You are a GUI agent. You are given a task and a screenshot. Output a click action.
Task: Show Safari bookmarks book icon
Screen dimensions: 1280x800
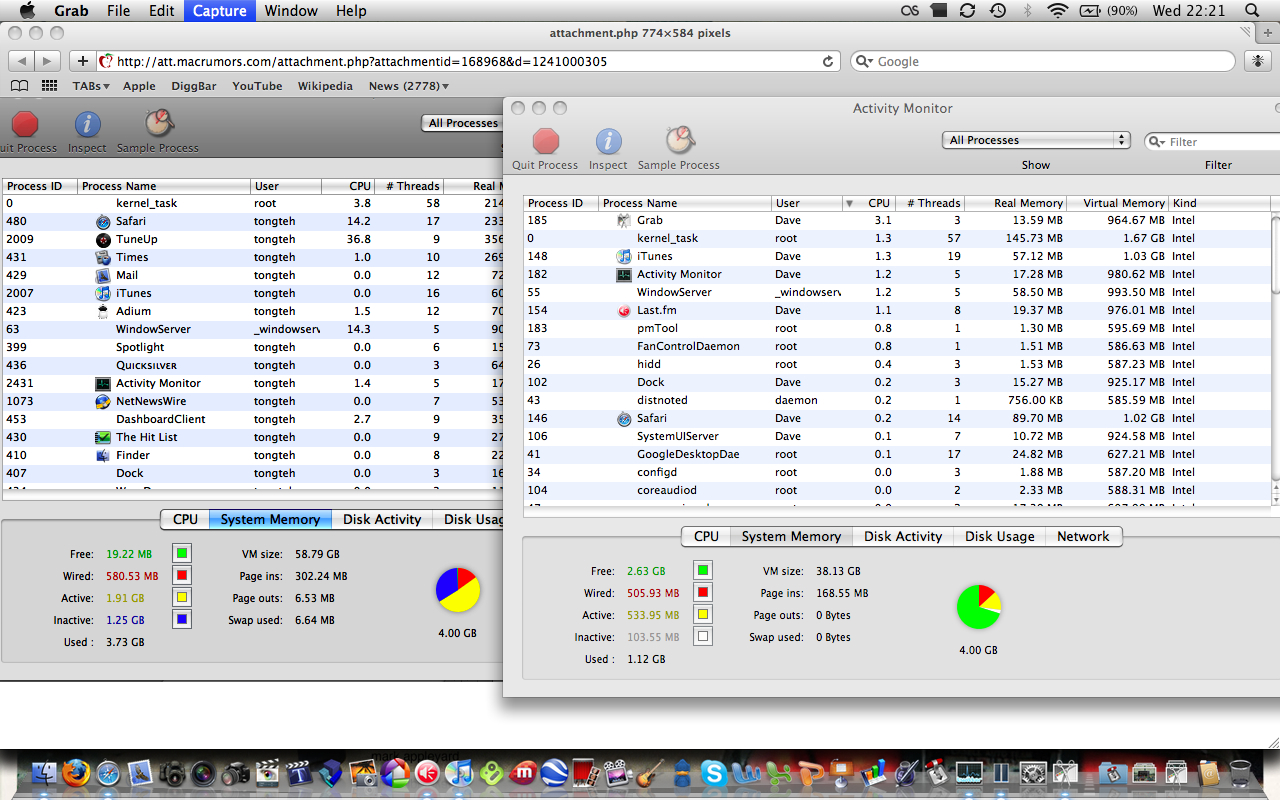(x=19, y=86)
